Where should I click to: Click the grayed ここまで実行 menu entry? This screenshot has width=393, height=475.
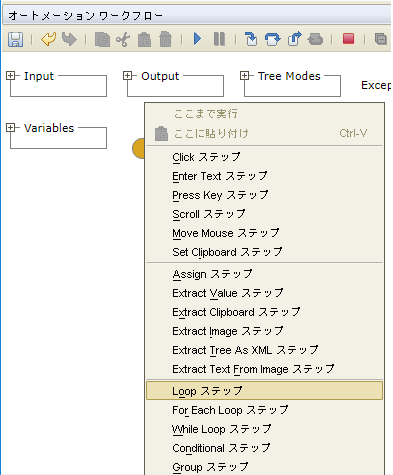(264, 114)
